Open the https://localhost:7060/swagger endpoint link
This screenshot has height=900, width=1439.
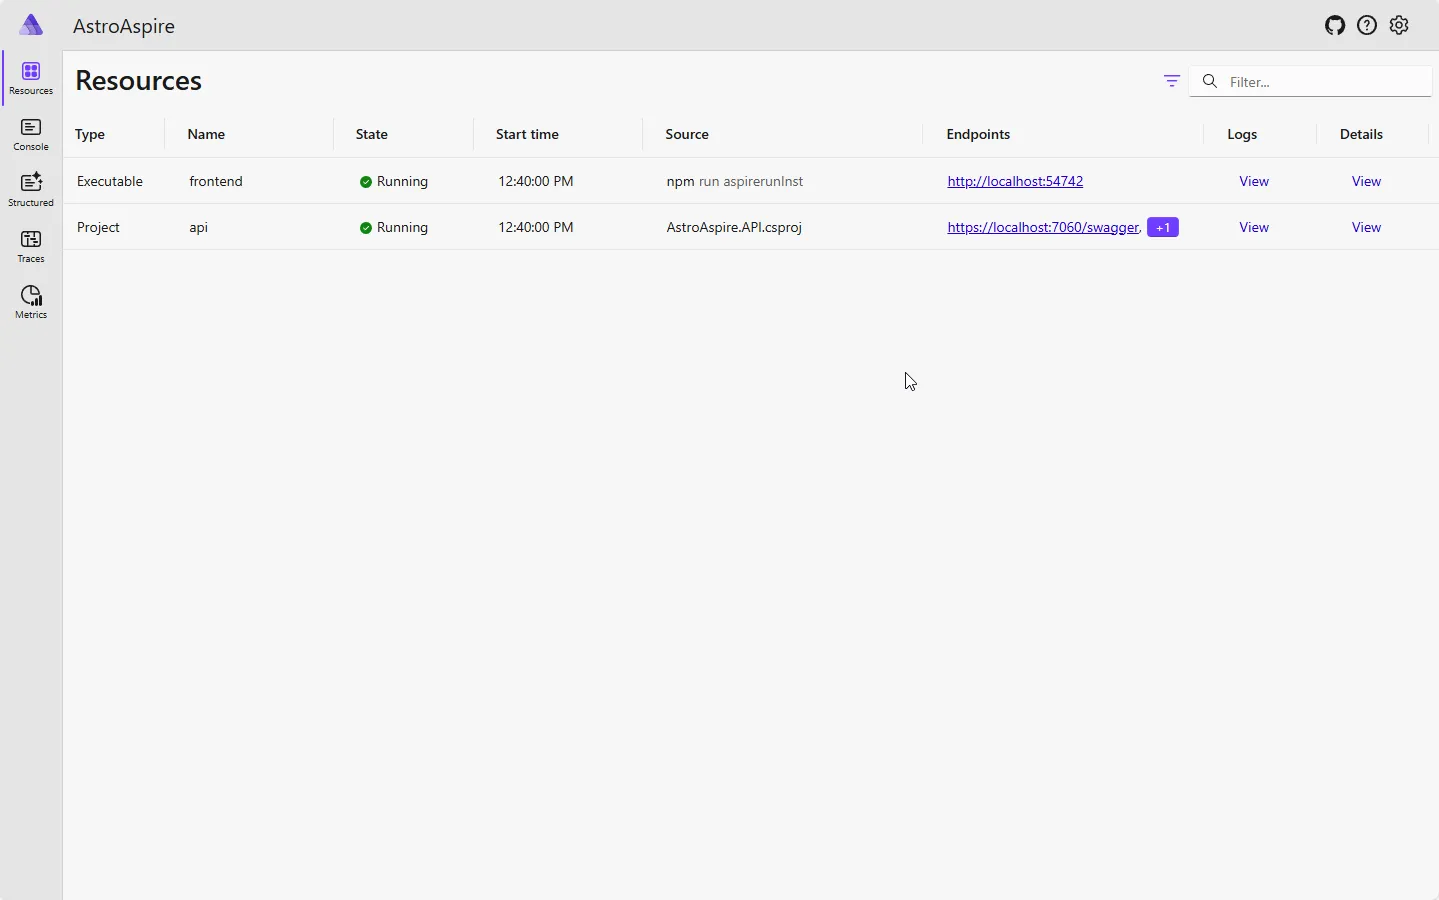coord(1043,227)
